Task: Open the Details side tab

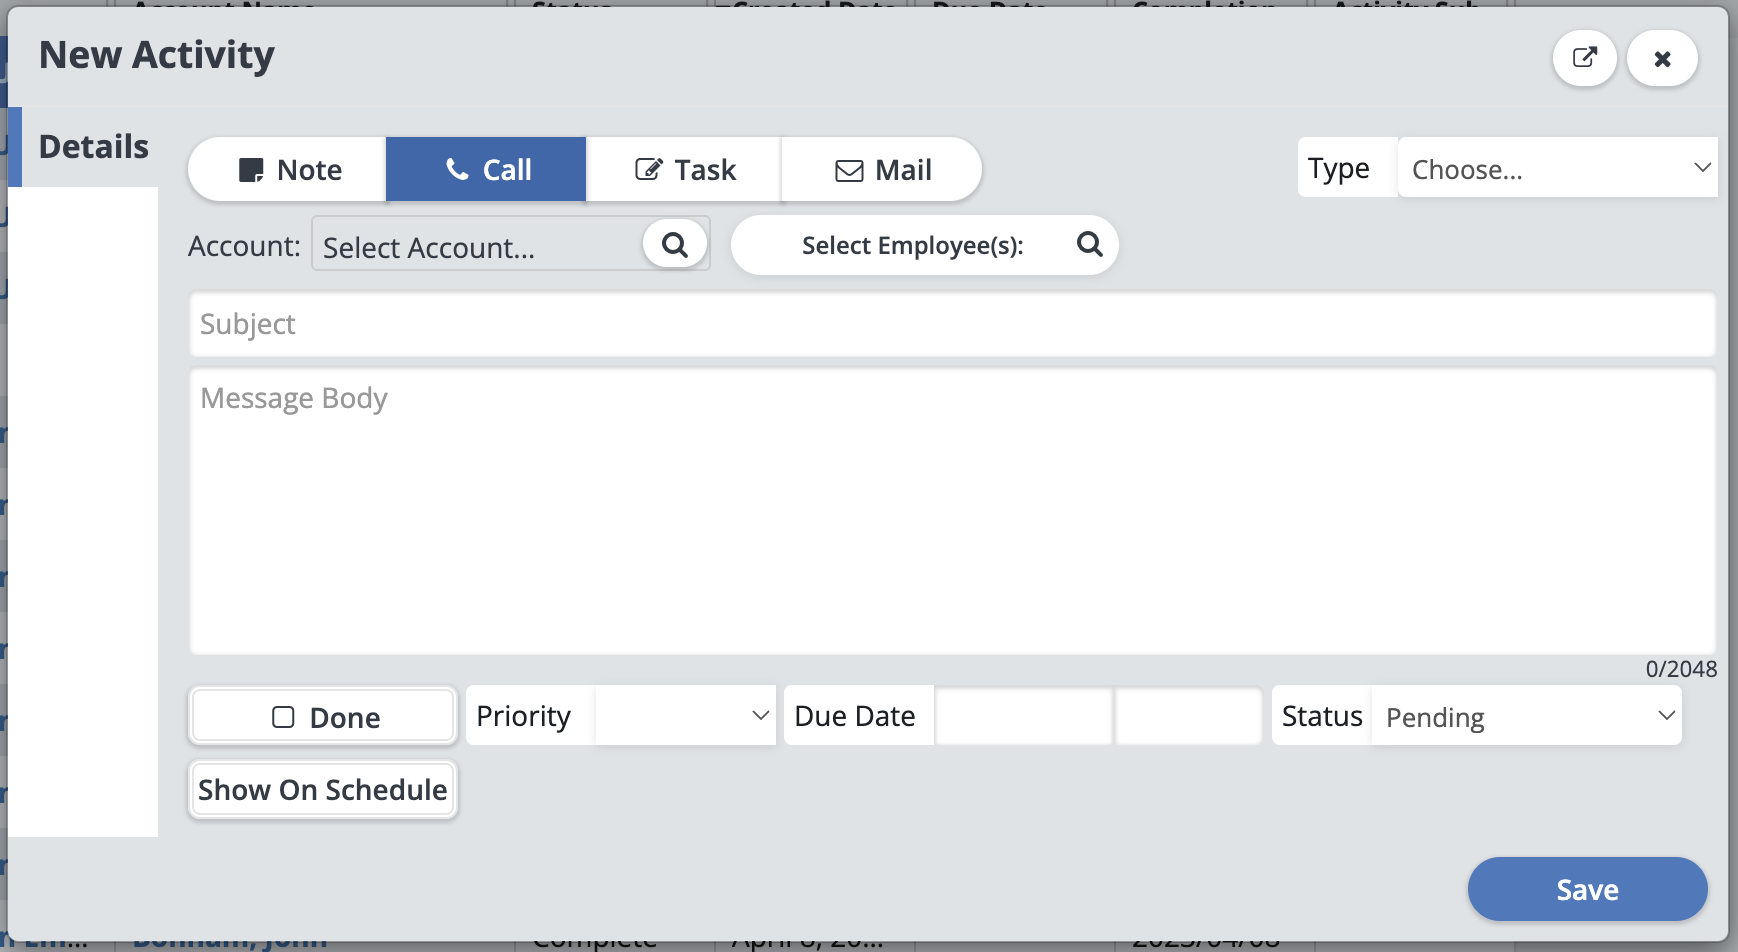Action: tap(92, 147)
